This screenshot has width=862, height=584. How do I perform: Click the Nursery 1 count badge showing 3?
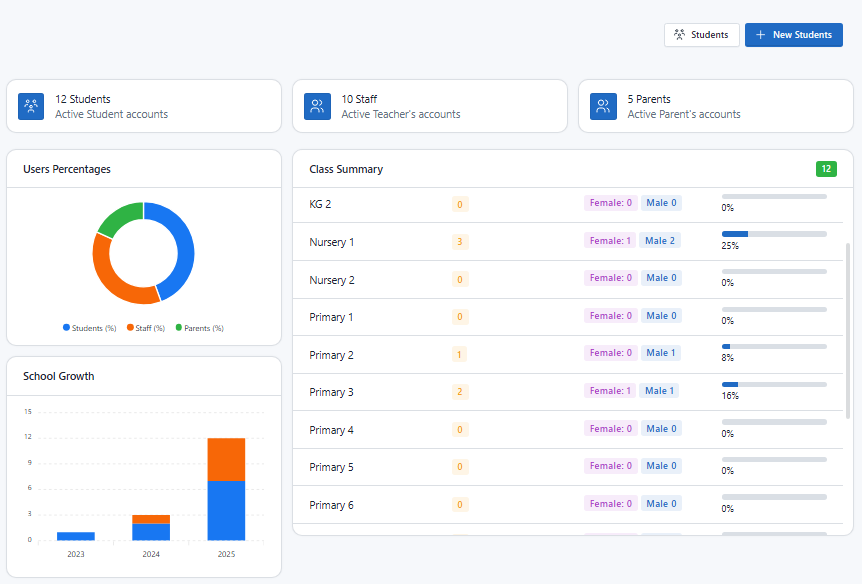[459, 241]
